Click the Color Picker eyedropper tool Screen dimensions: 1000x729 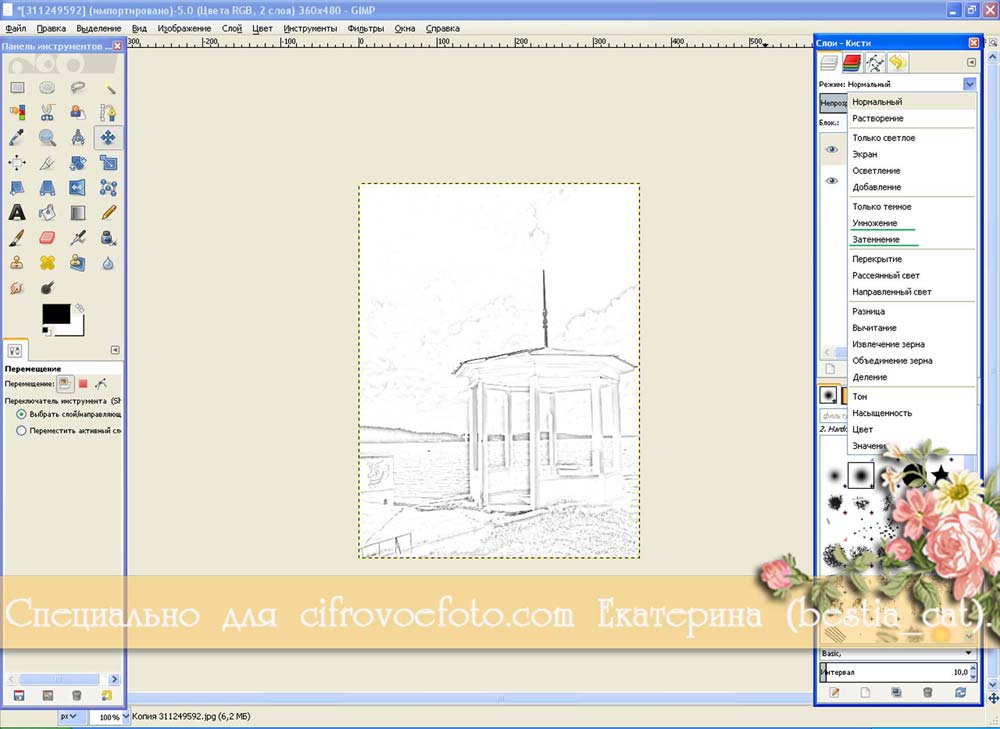pos(17,137)
